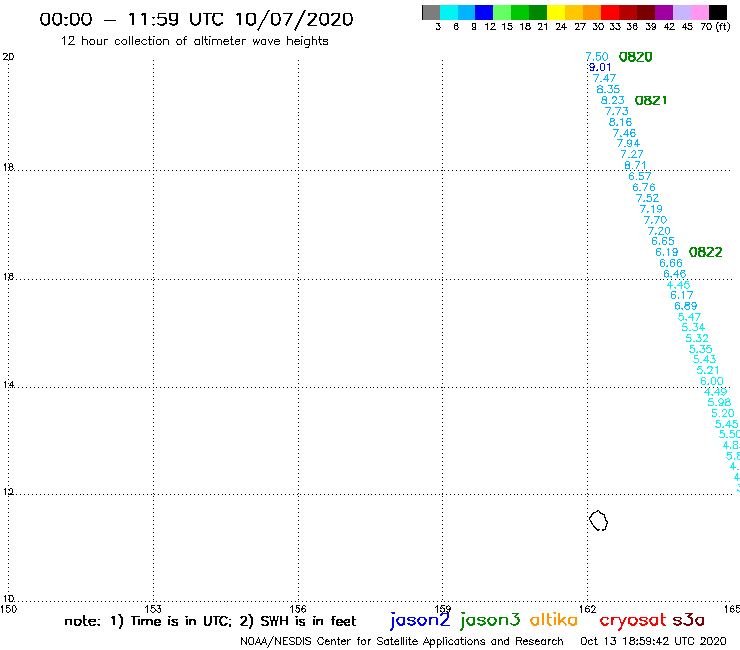Click the 0821 time stamp
This screenshot has width=740, height=650.
(x=651, y=101)
